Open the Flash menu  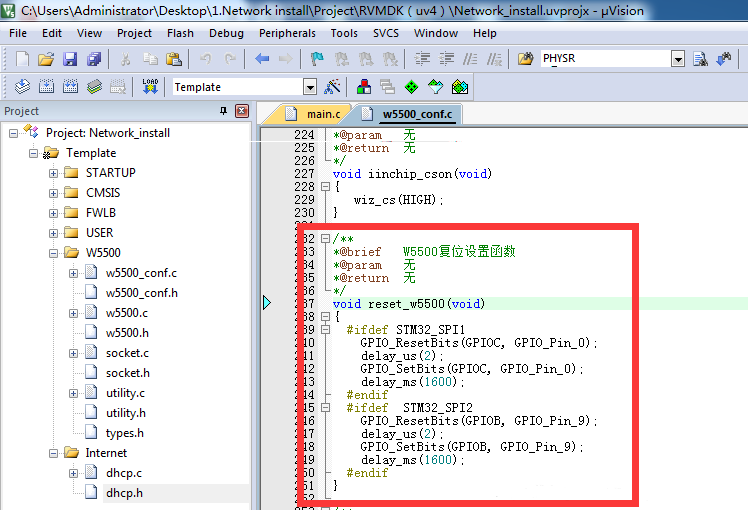180,33
